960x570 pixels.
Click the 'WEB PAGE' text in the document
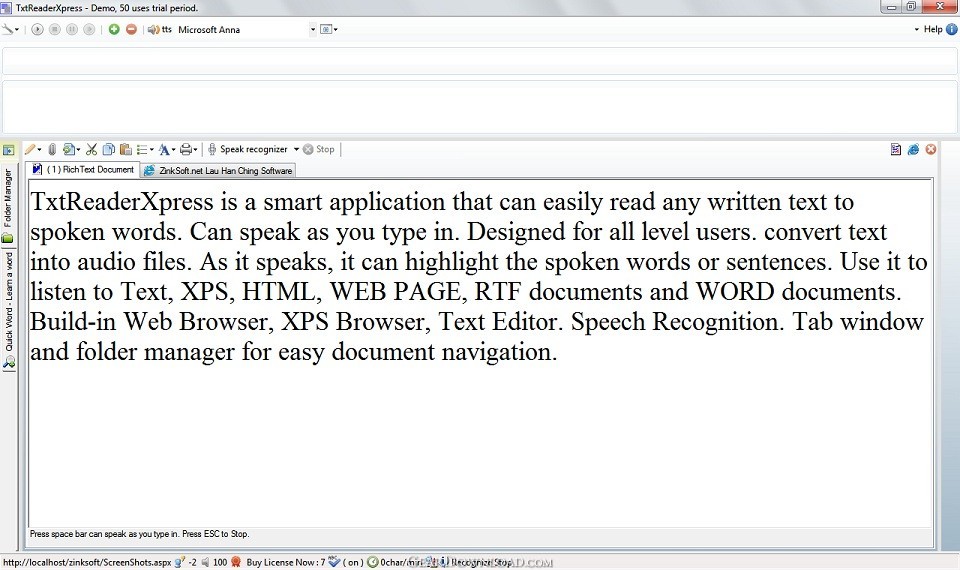coord(395,291)
